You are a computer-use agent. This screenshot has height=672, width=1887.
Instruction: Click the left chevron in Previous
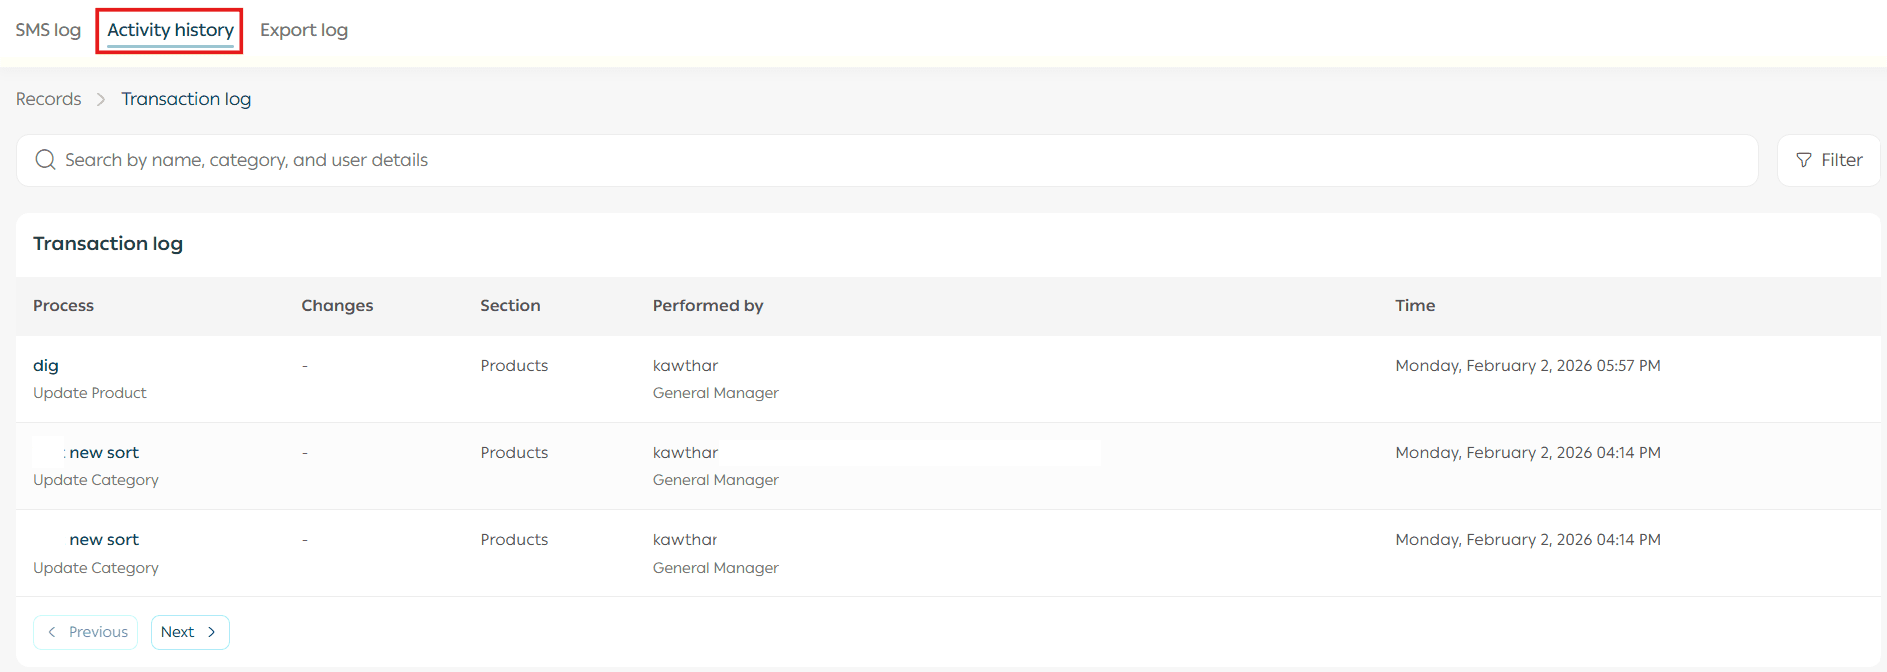pos(52,632)
